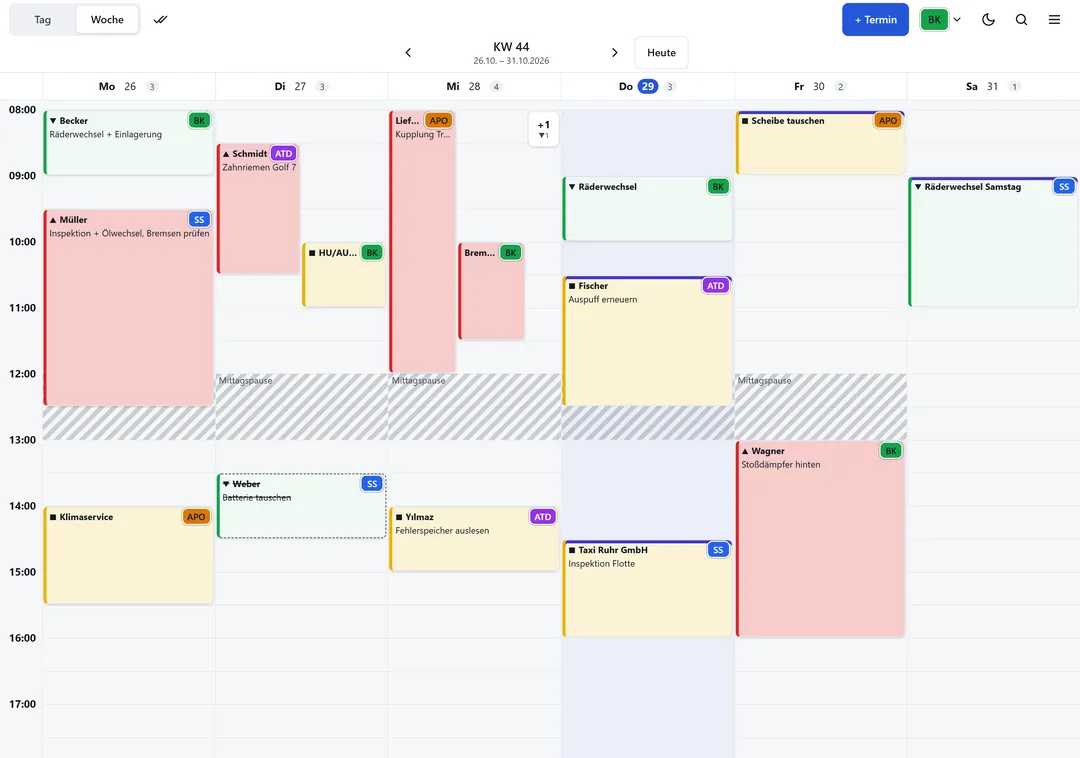Switch to Woche view
1080x758 pixels.
pos(107,19)
